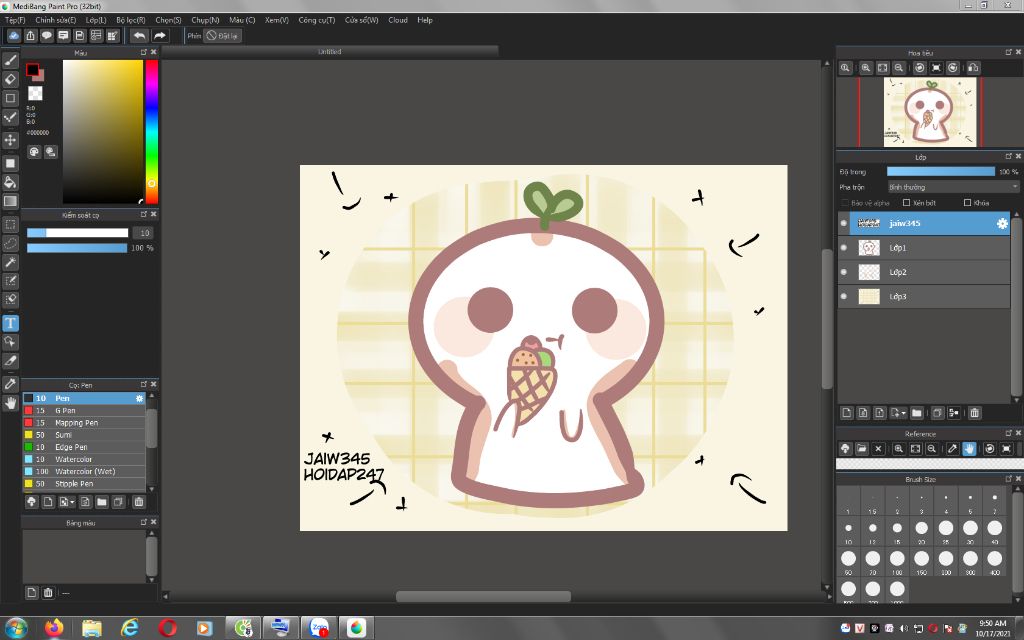Select hand tool in Reference panel
The image size is (1024, 640).
tap(969, 449)
